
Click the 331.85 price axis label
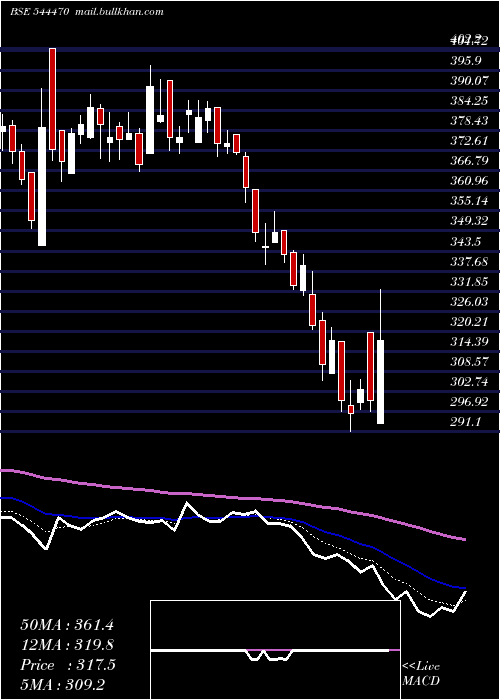pyautogui.click(x=469, y=282)
